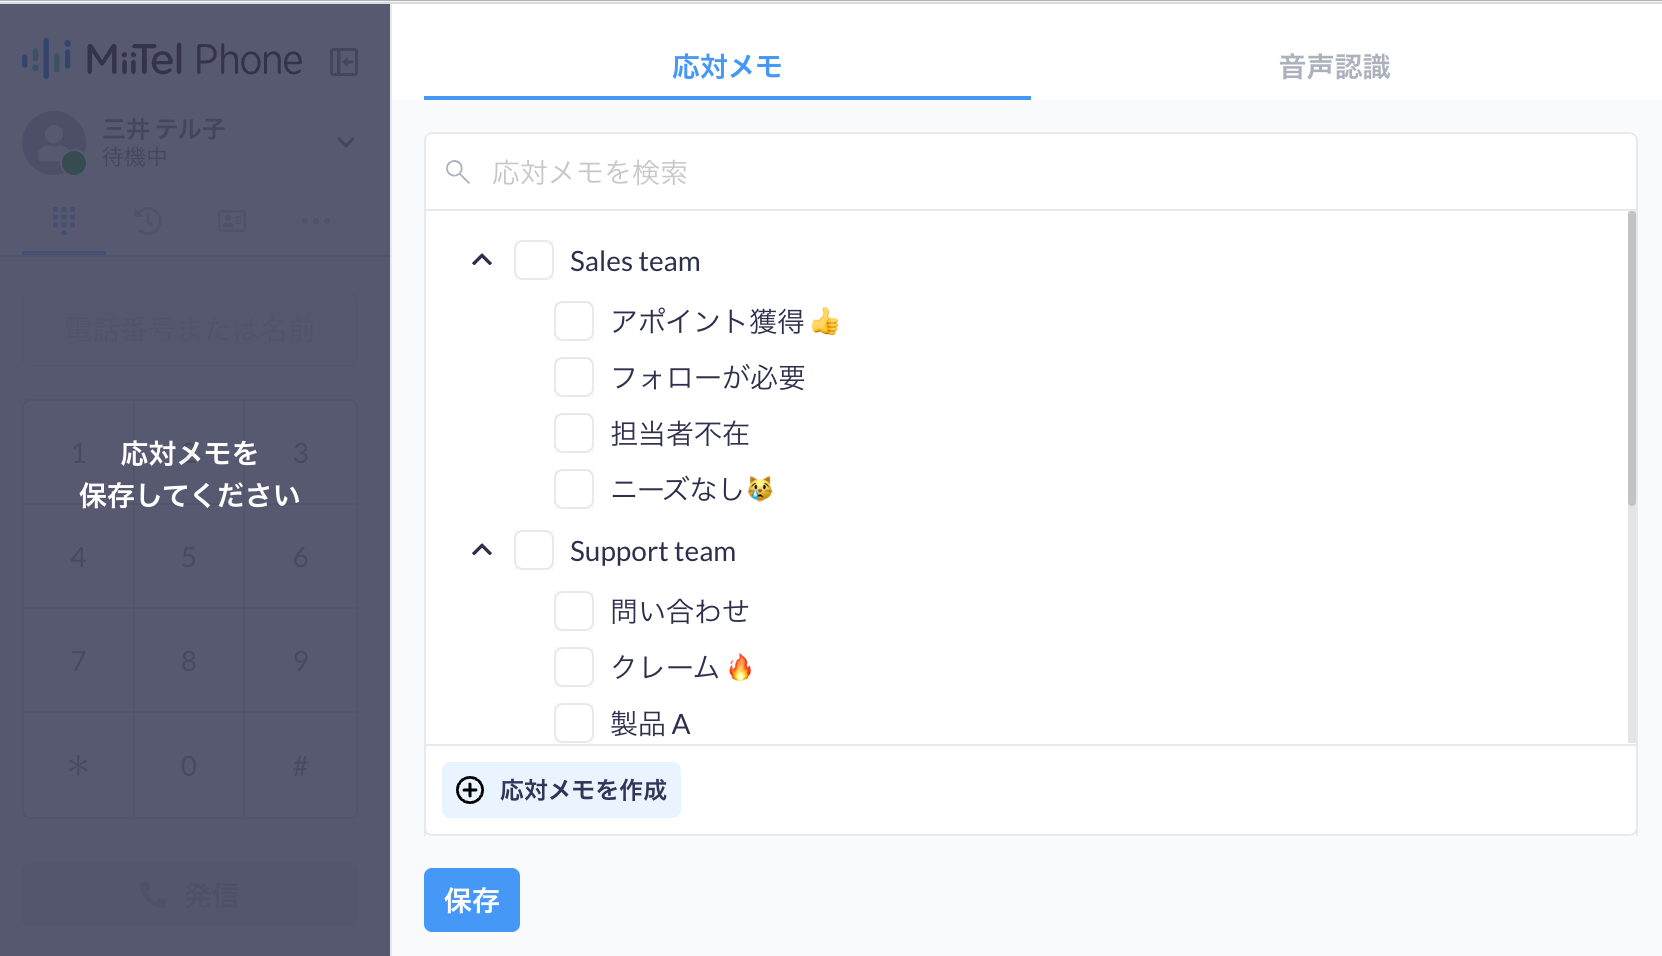Open the call history clock icon
This screenshot has width=1662, height=956.
click(148, 221)
